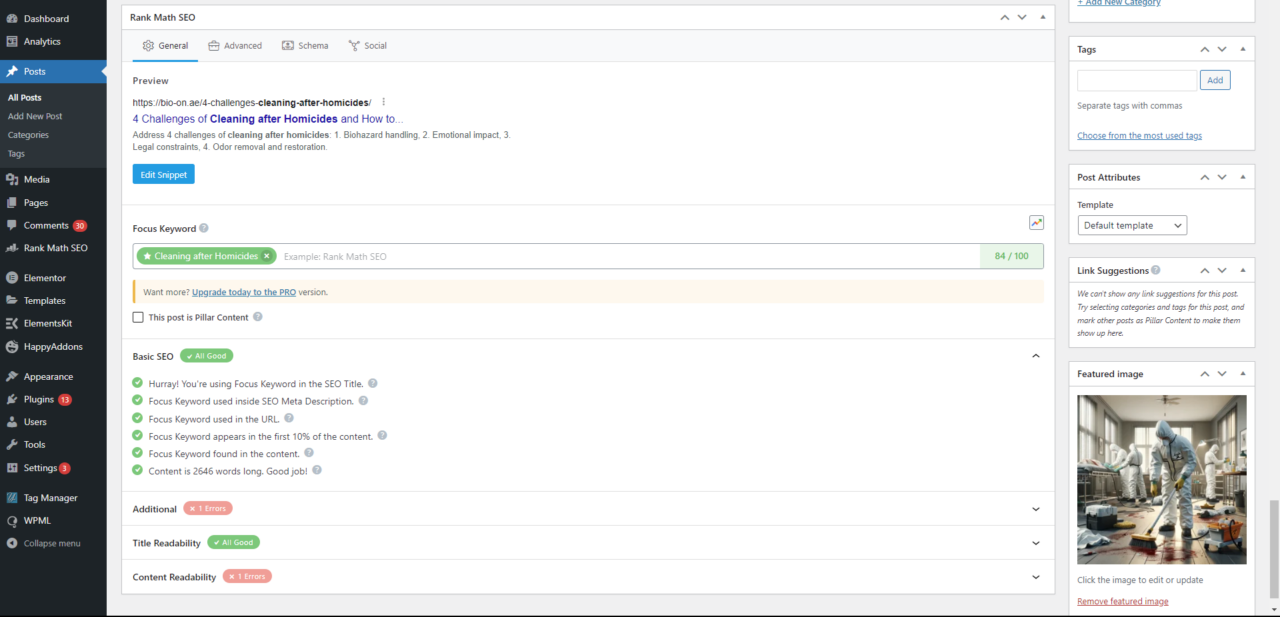
Task: Click the Remove featured image link
Action: point(1122,601)
